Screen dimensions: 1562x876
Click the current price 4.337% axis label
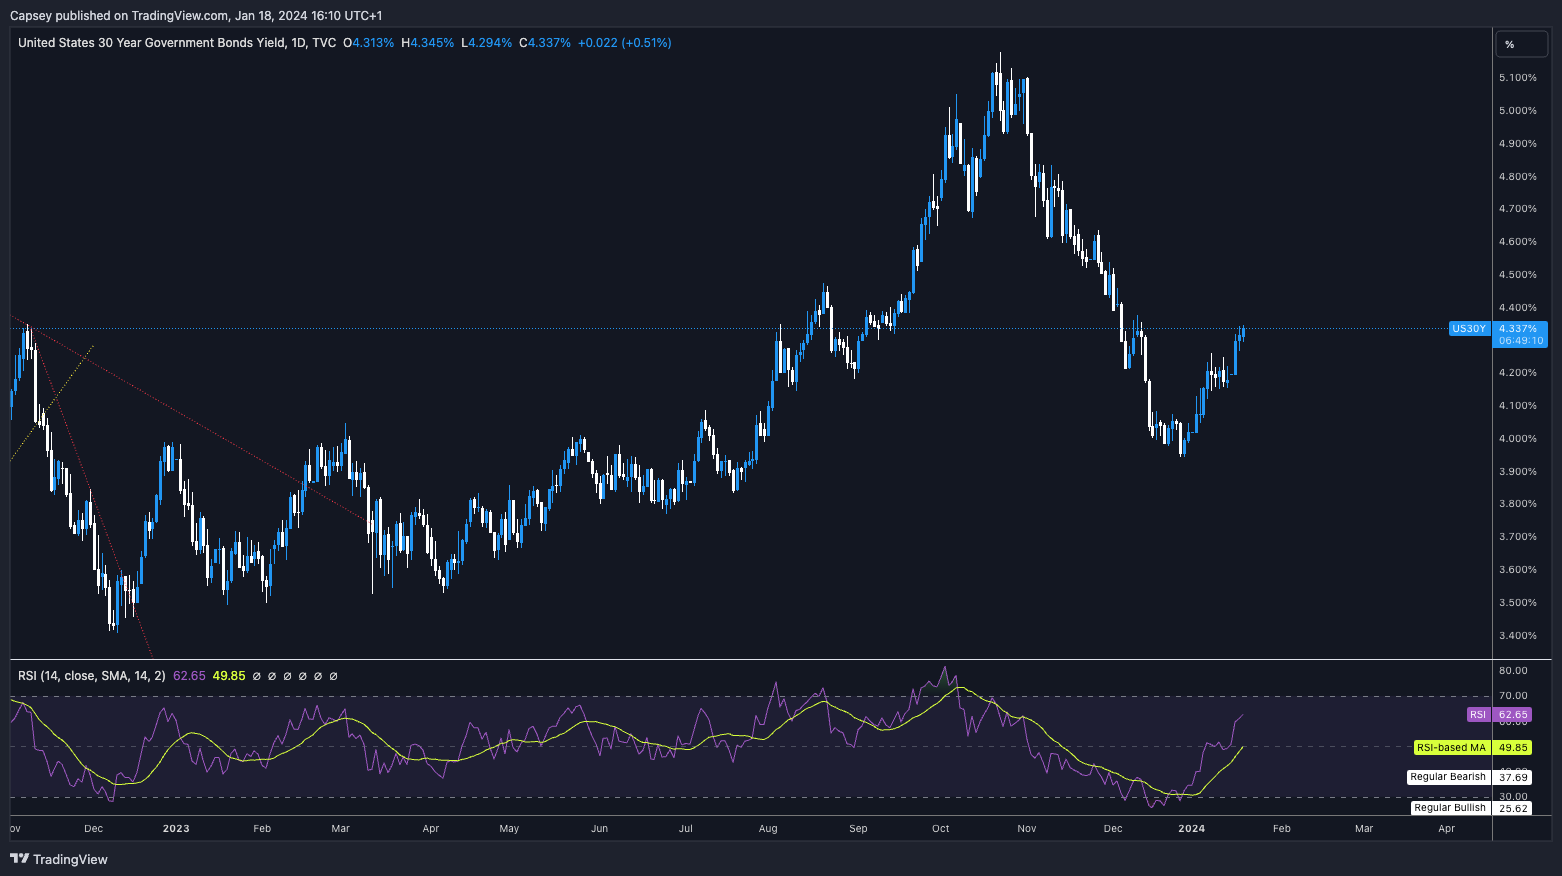click(1518, 329)
